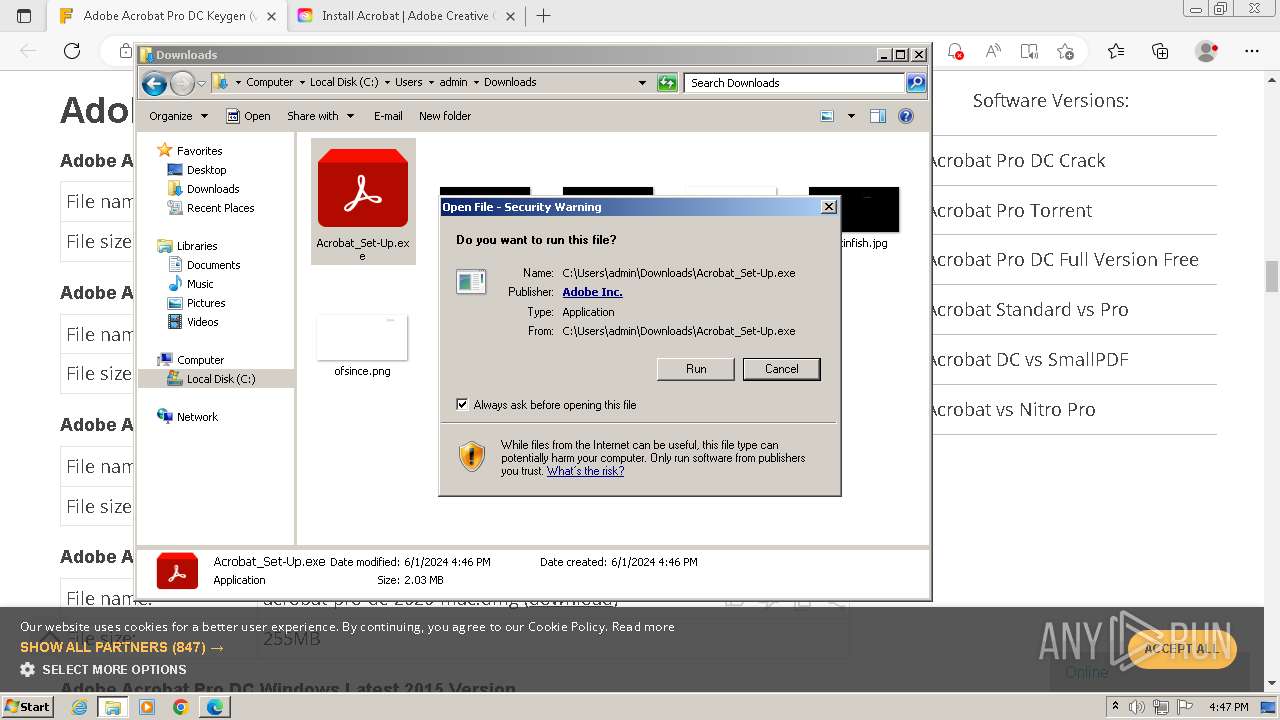Expand SELECT MORE OPTIONS for cookies
1280x720 pixels.
[x=104, y=669]
